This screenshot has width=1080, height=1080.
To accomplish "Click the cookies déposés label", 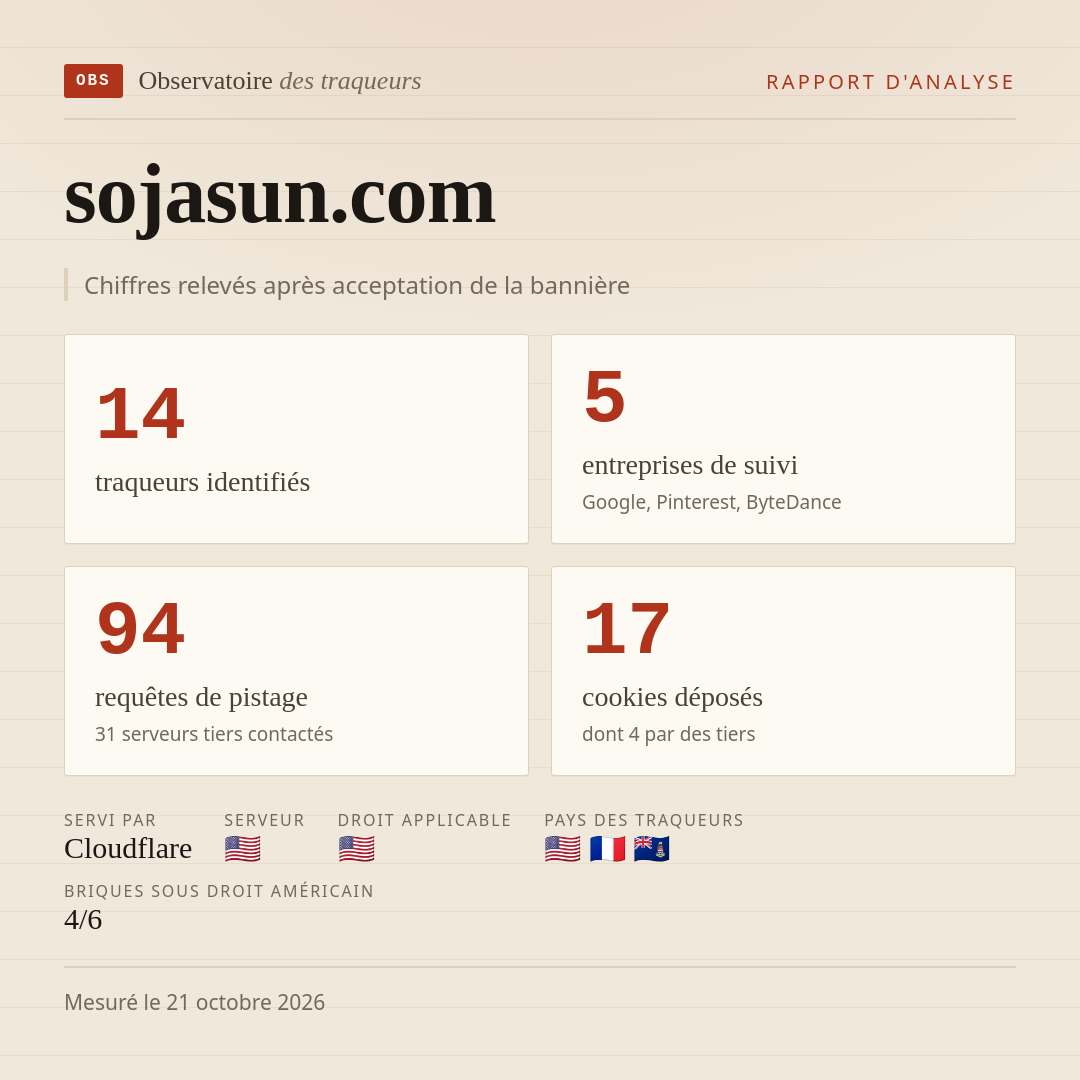I will pos(672,697).
